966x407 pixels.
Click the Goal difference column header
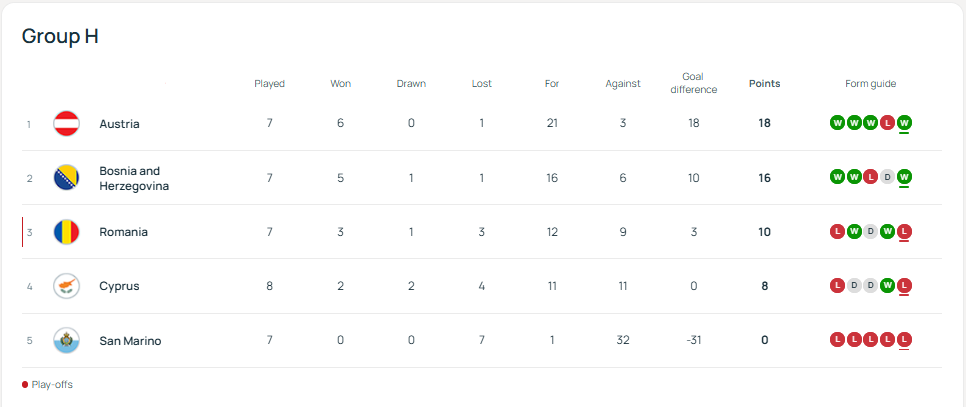tap(693, 83)
